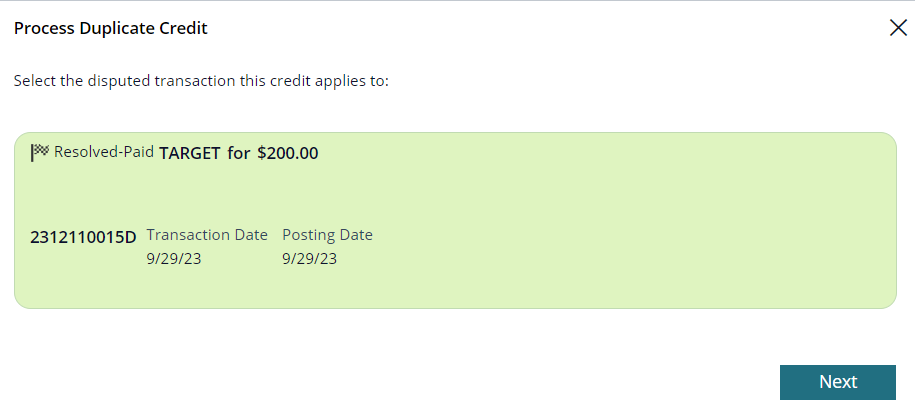Click 'credit applies to:' in the instruction line

click(x=329, y=81)
